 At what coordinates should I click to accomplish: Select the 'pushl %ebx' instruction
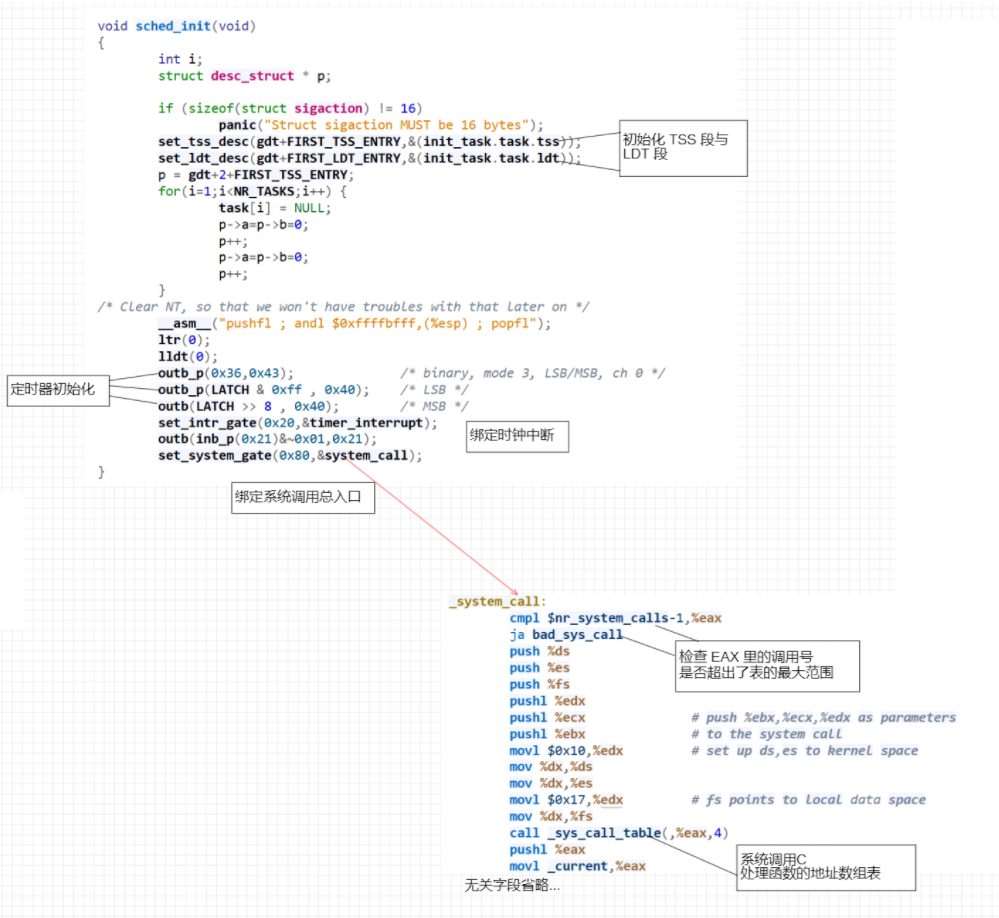point(547,734)
